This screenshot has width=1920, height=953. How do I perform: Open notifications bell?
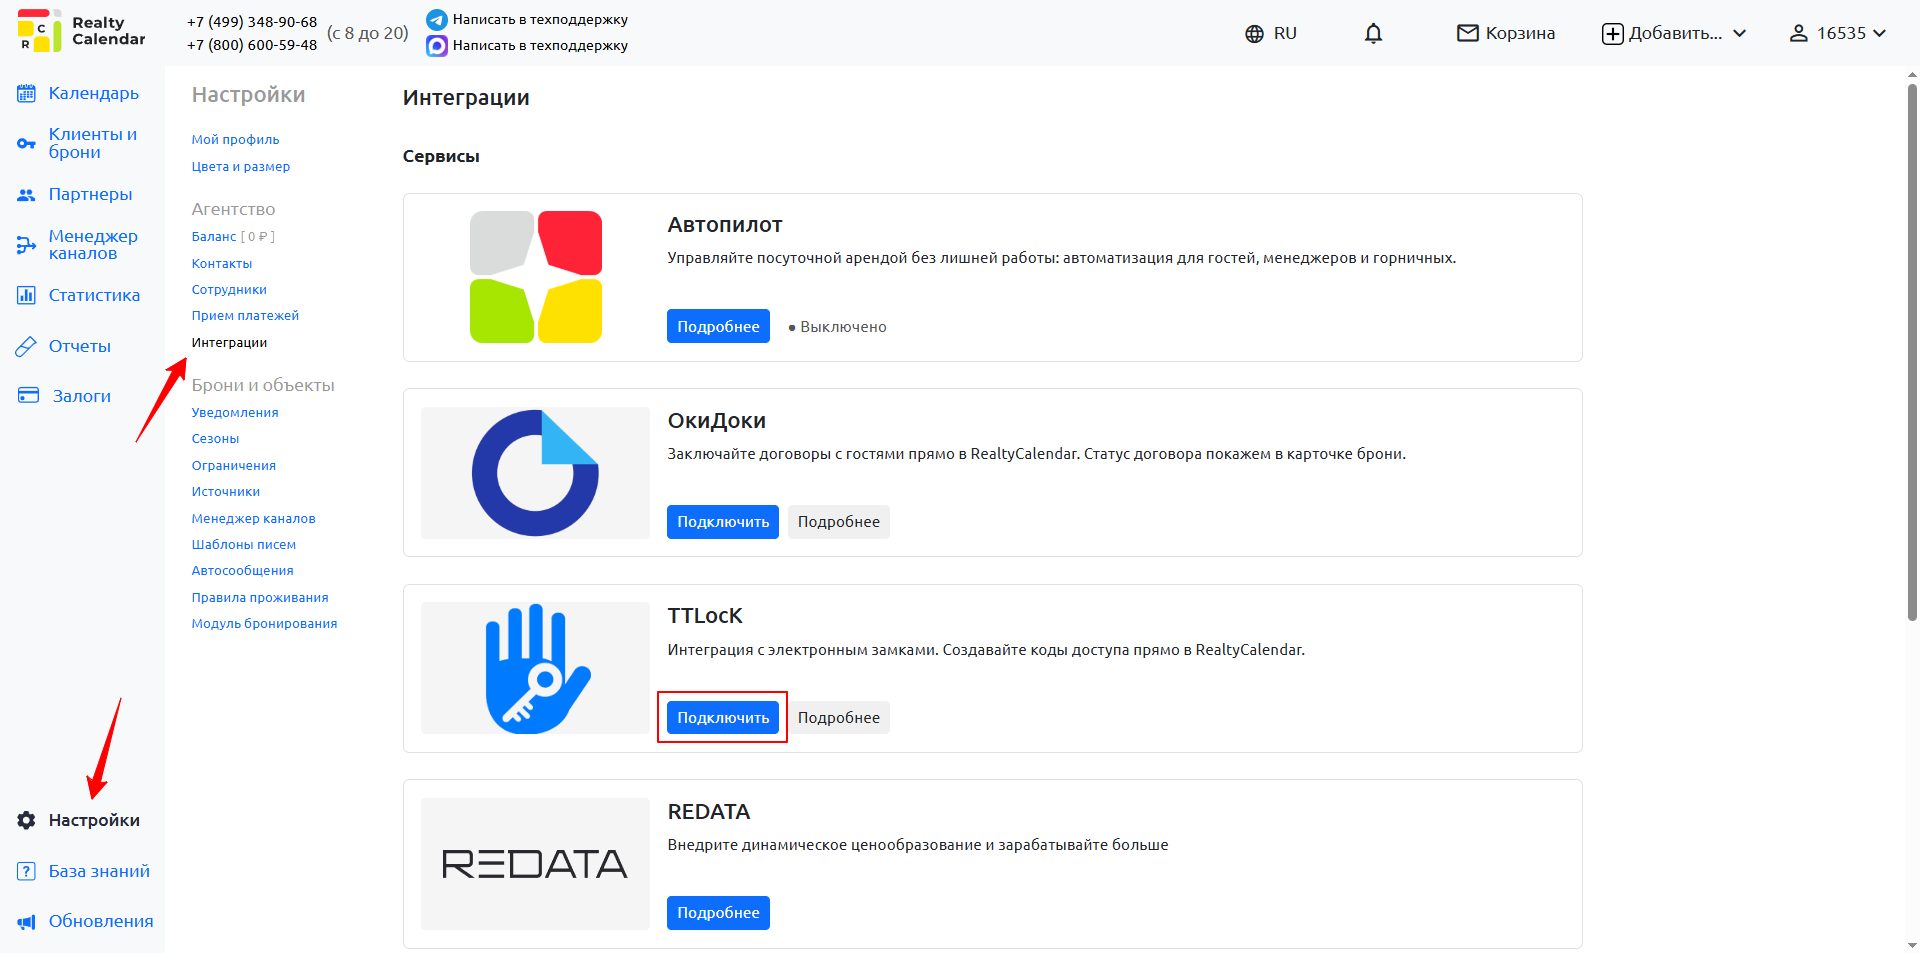point(1373,34)
